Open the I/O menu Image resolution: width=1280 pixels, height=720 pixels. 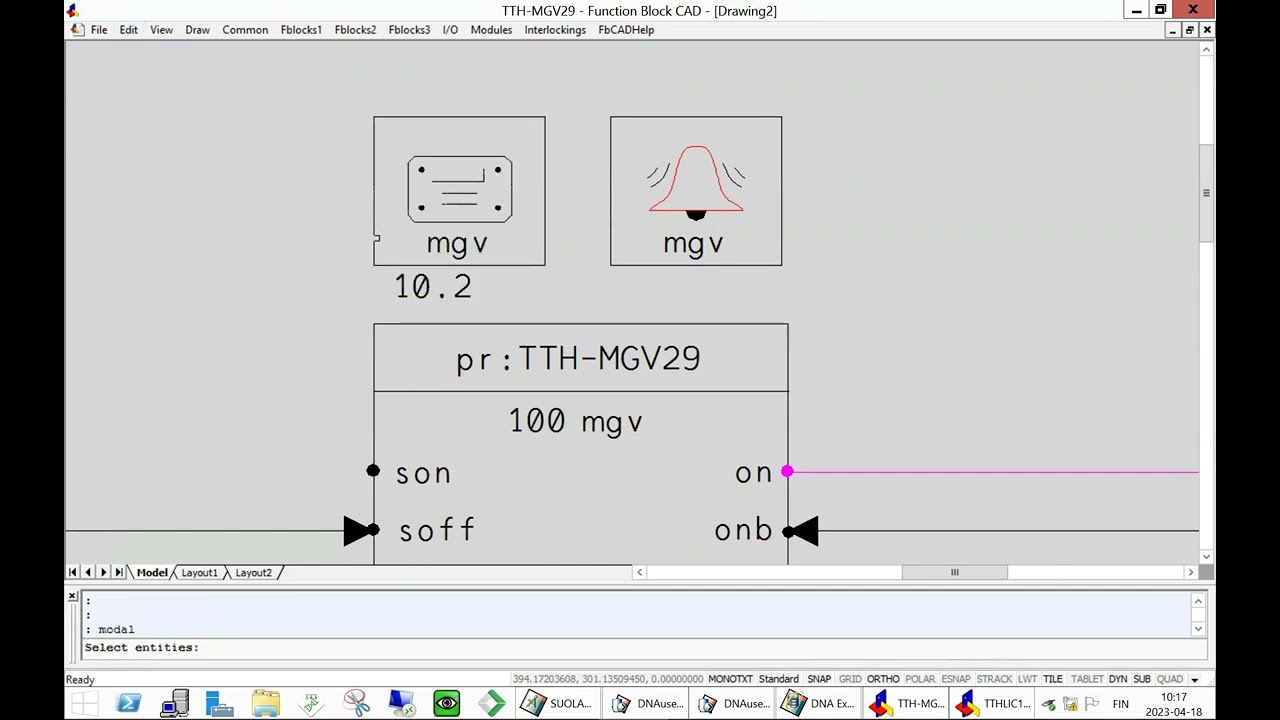coord(450,30)
